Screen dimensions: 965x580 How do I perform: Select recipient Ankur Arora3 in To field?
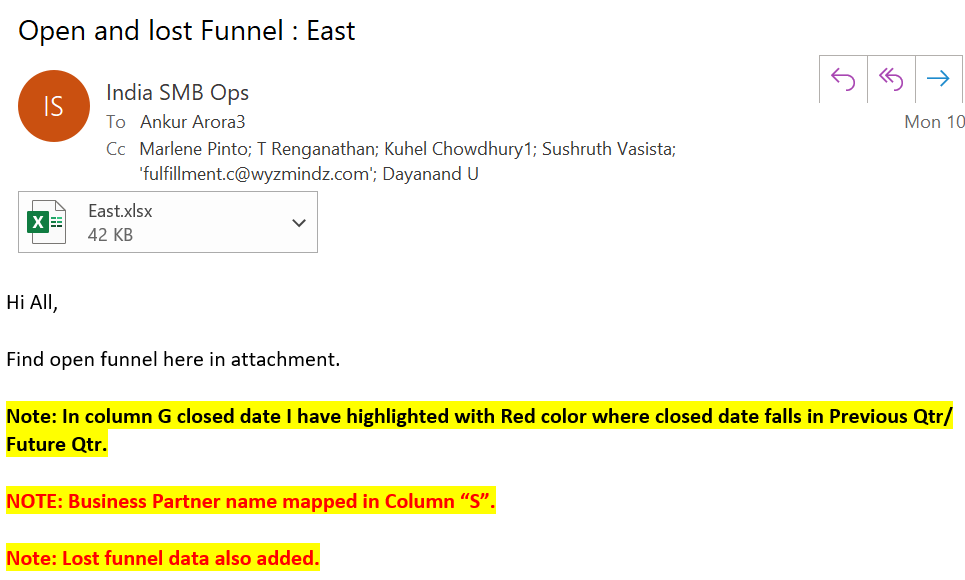tap(192, 122)
